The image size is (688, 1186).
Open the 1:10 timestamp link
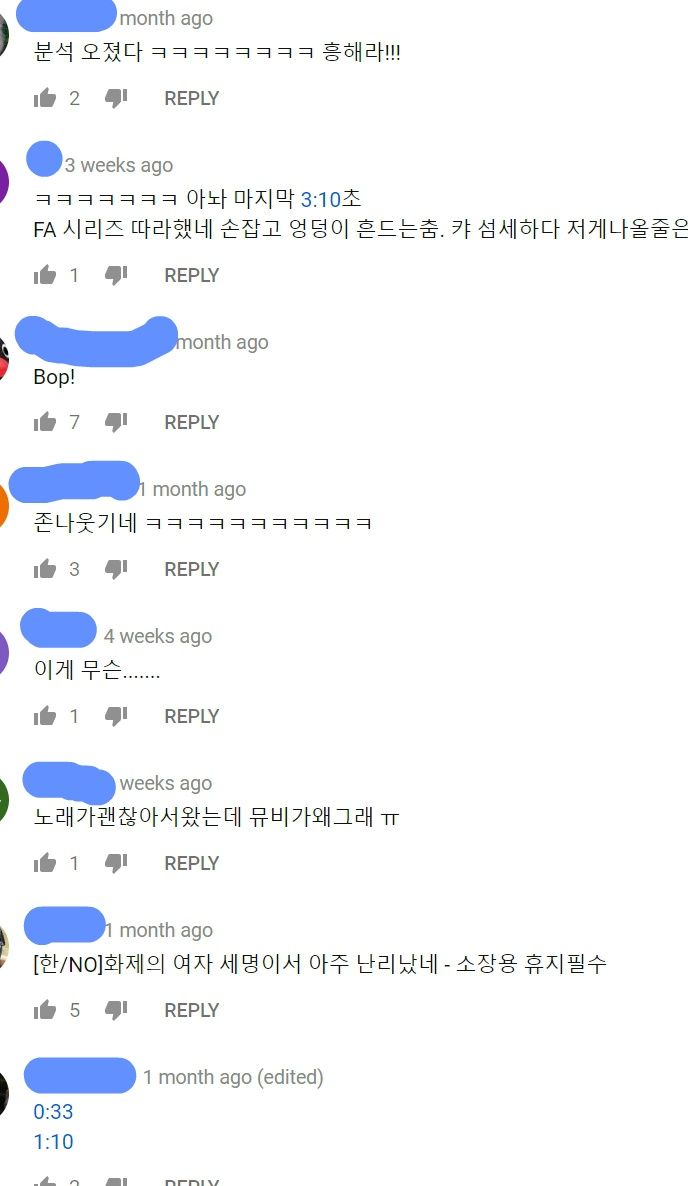tap(54, 1141)
